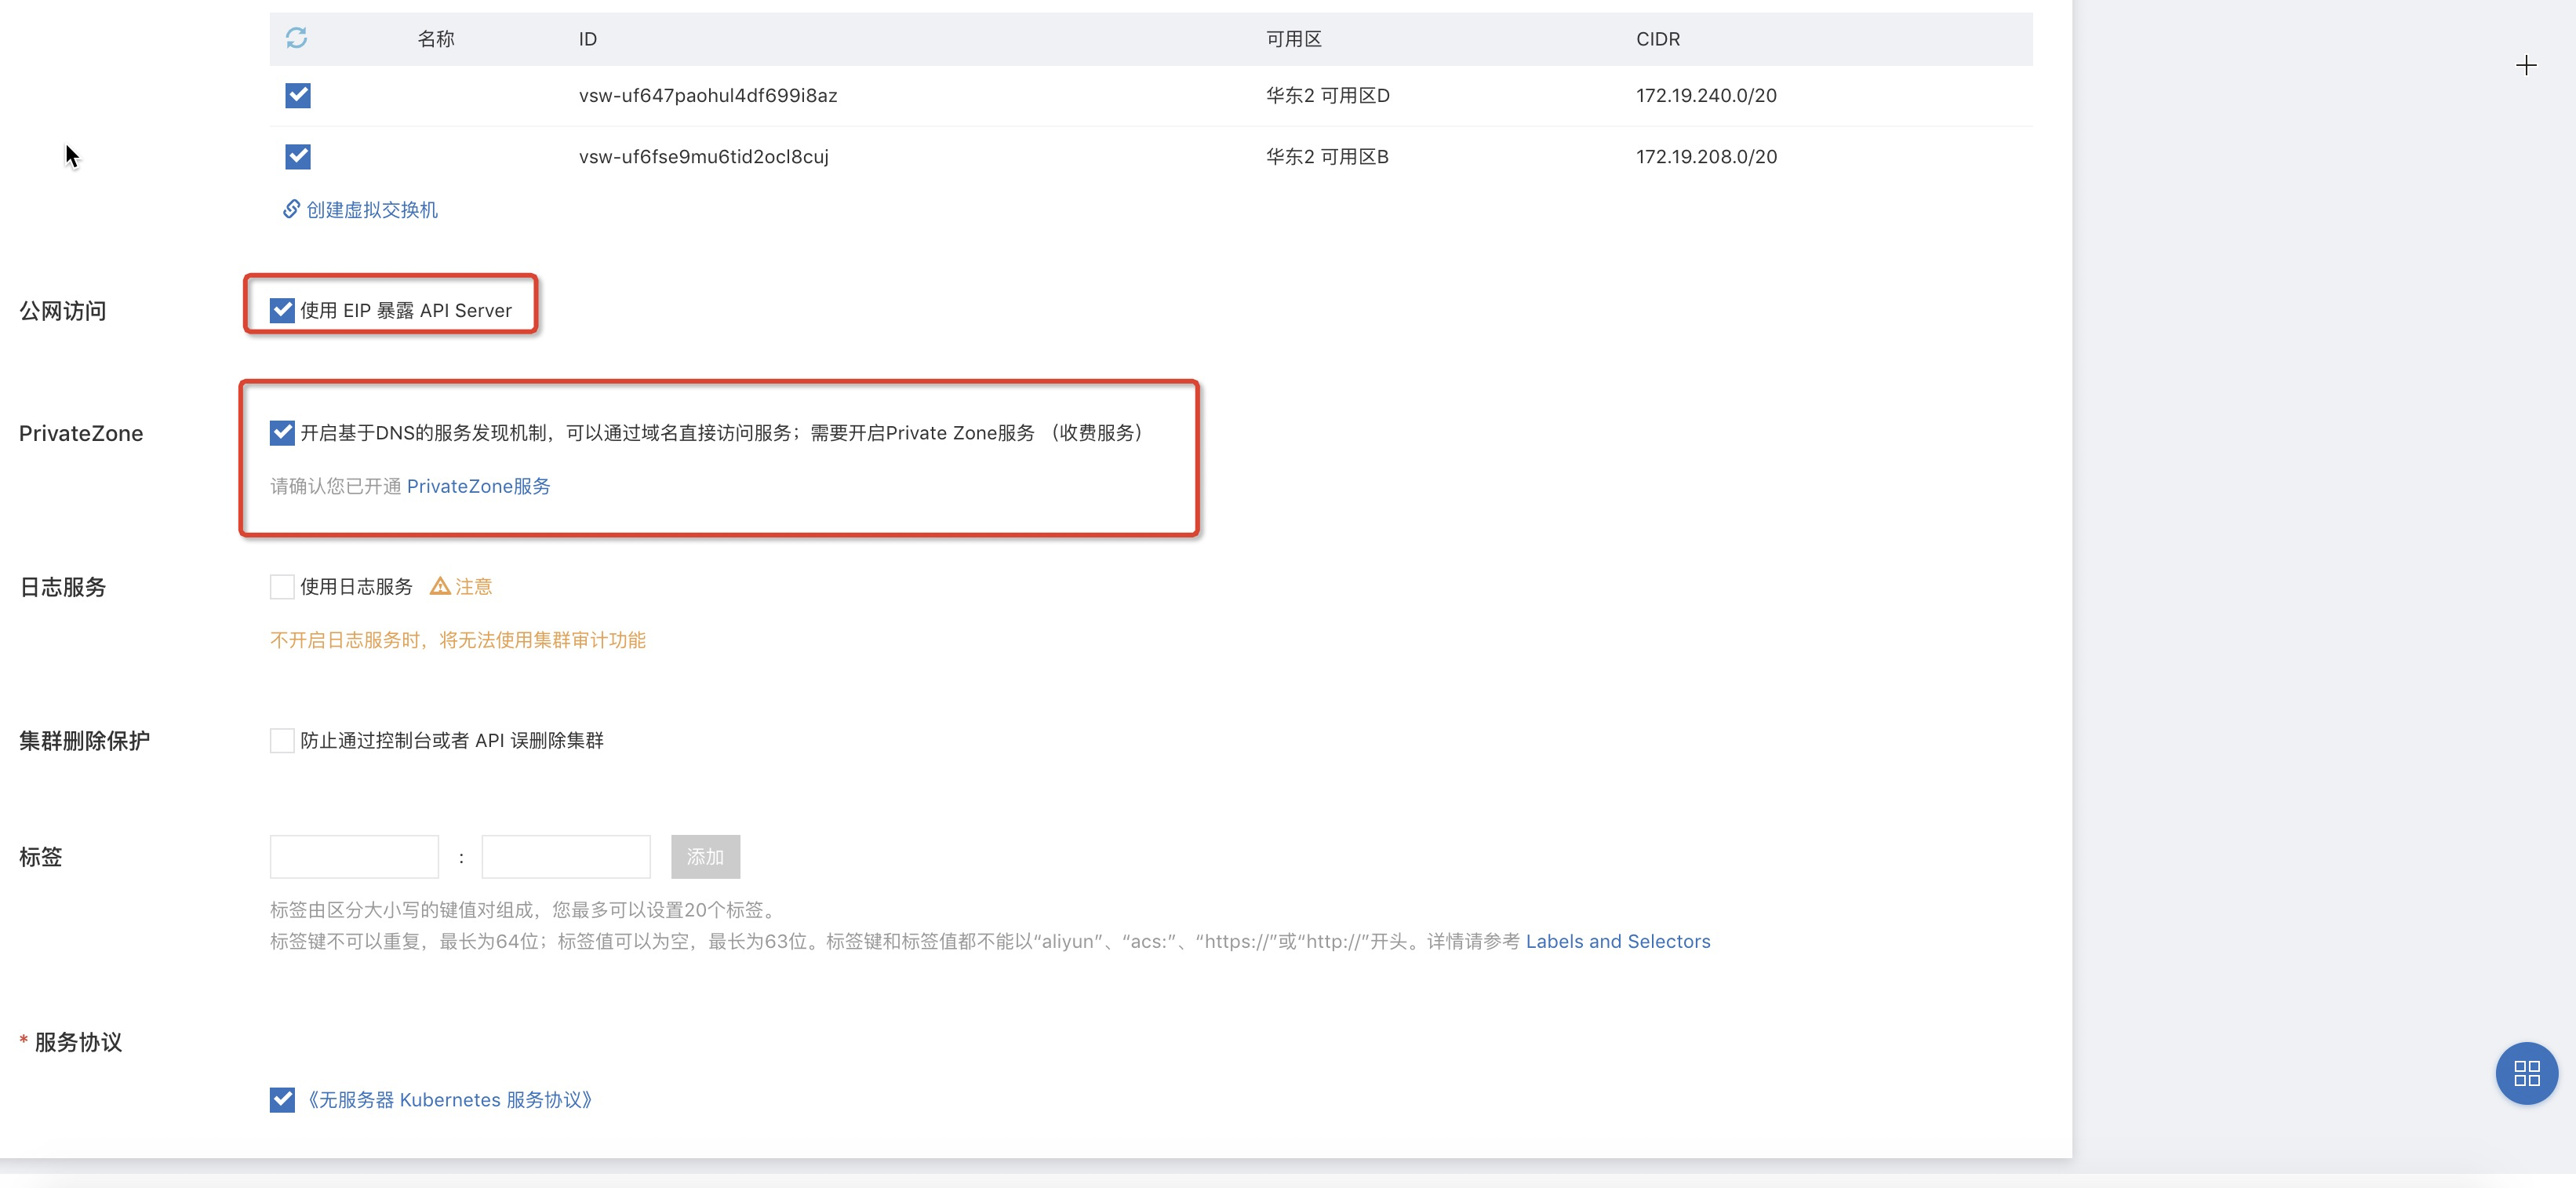
Task: Enable cluster deletion protection checkbox
Action: pos(282,740)
